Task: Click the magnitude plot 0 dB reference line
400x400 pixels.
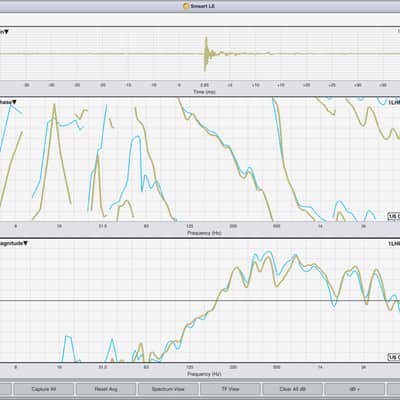Action: click(200, 301)
